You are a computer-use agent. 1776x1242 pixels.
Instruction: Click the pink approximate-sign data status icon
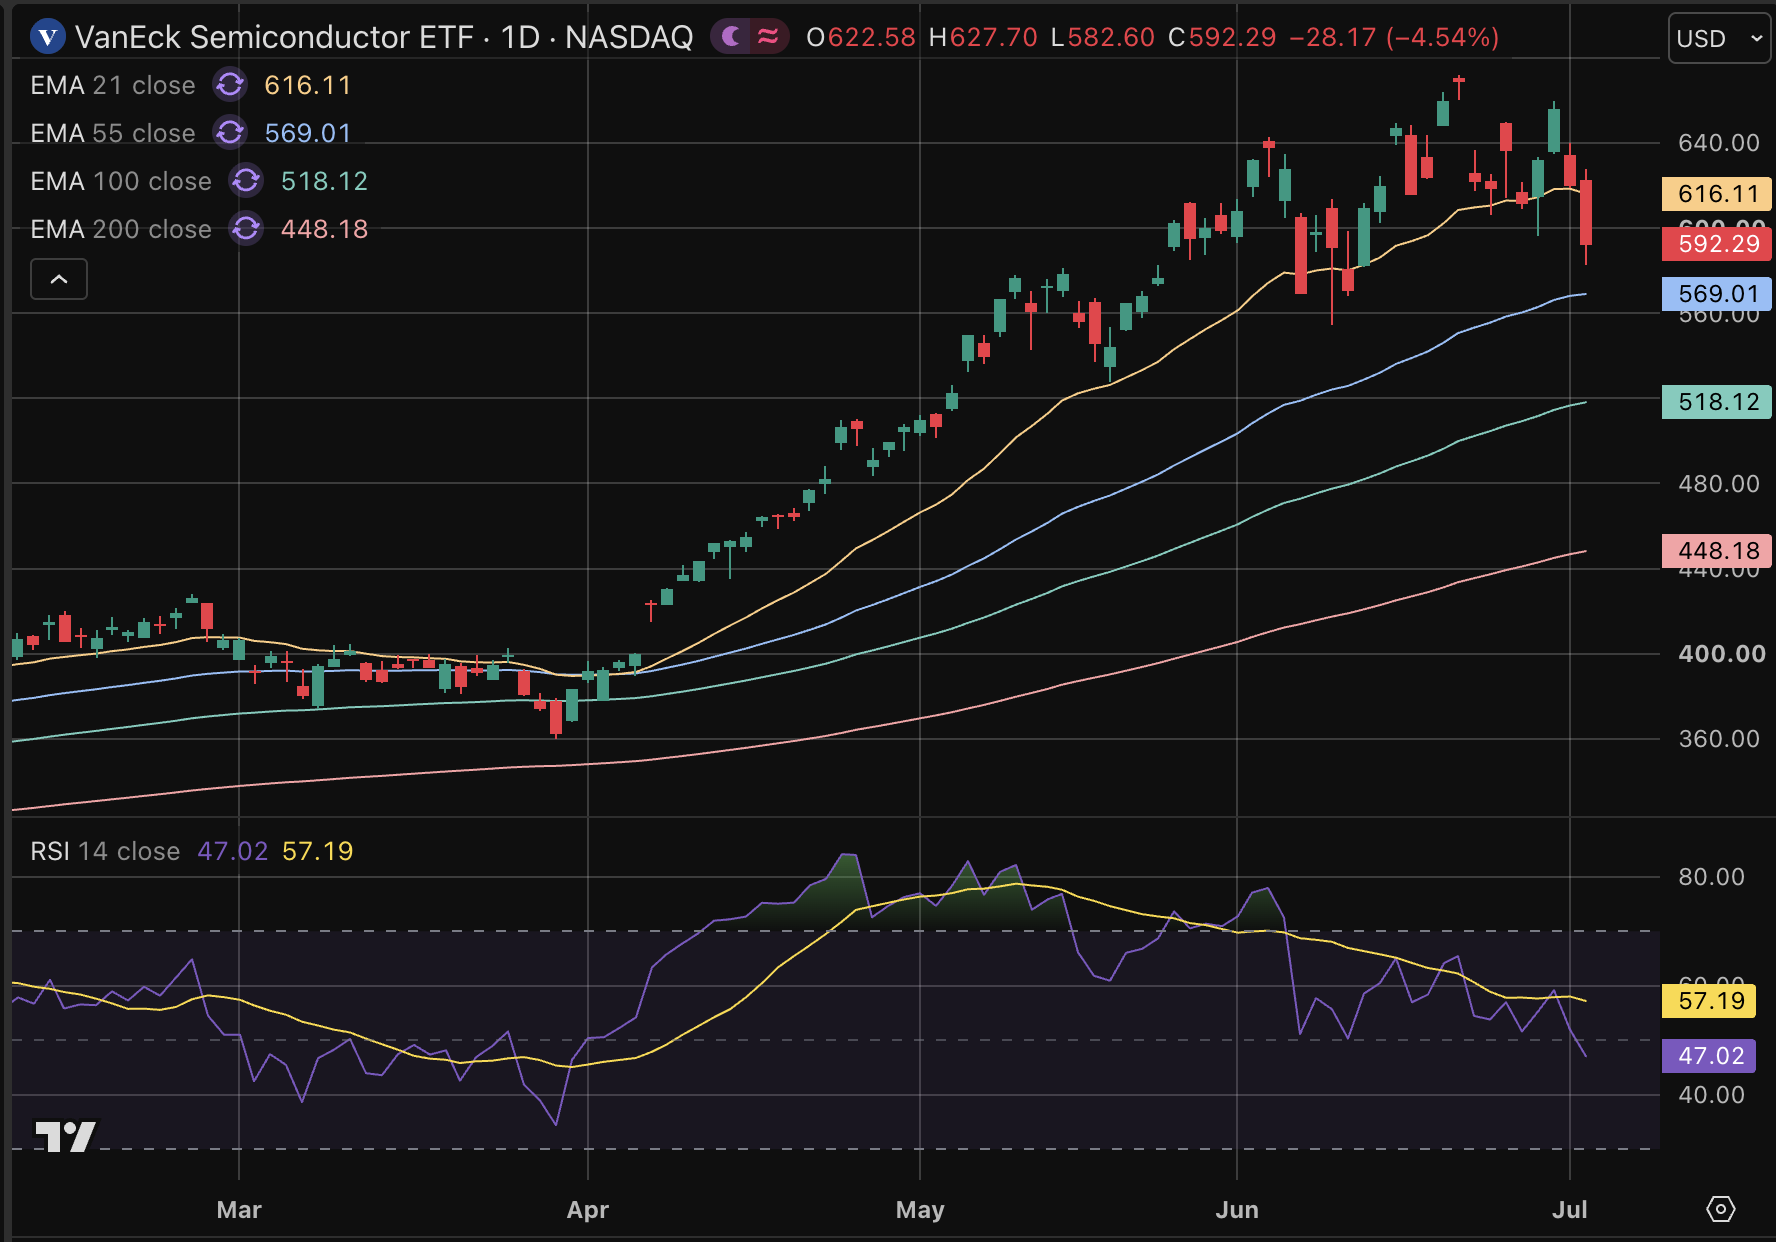768,37
